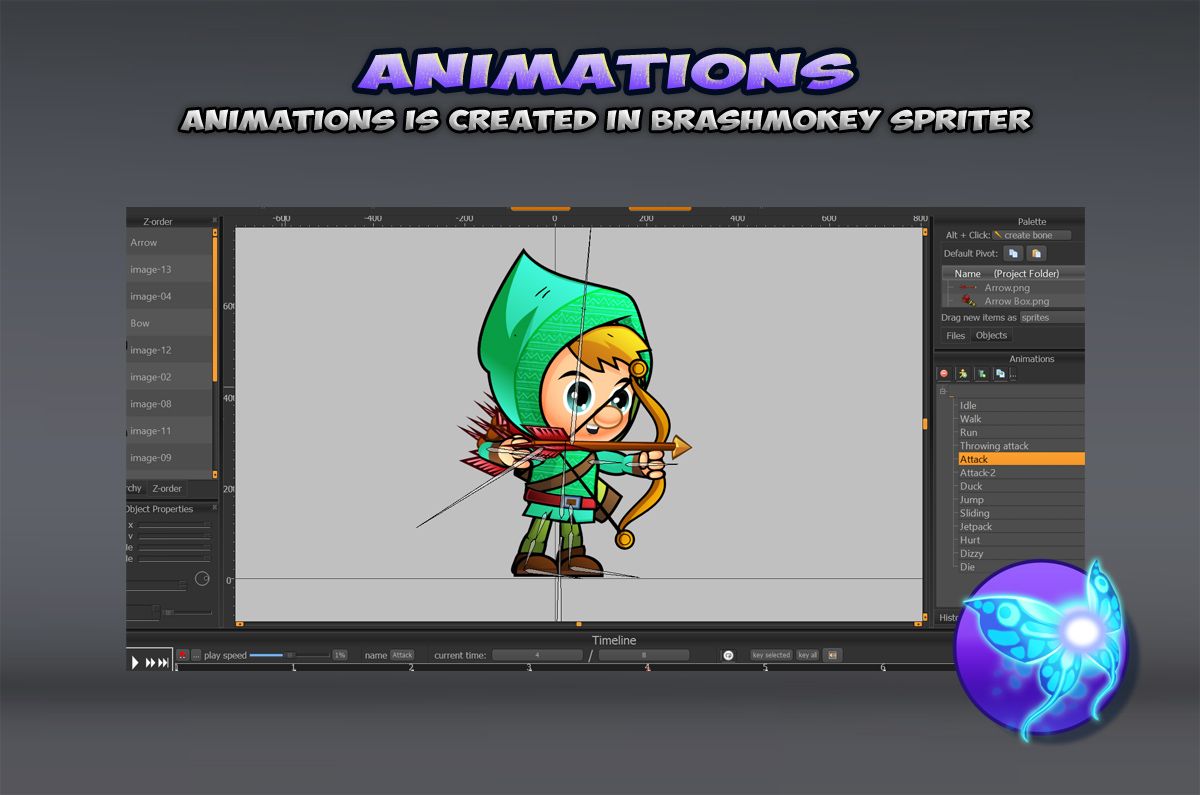The image size is (1200, 795).
Task: Click the round loop toggle in timeline
Action: 728,655
